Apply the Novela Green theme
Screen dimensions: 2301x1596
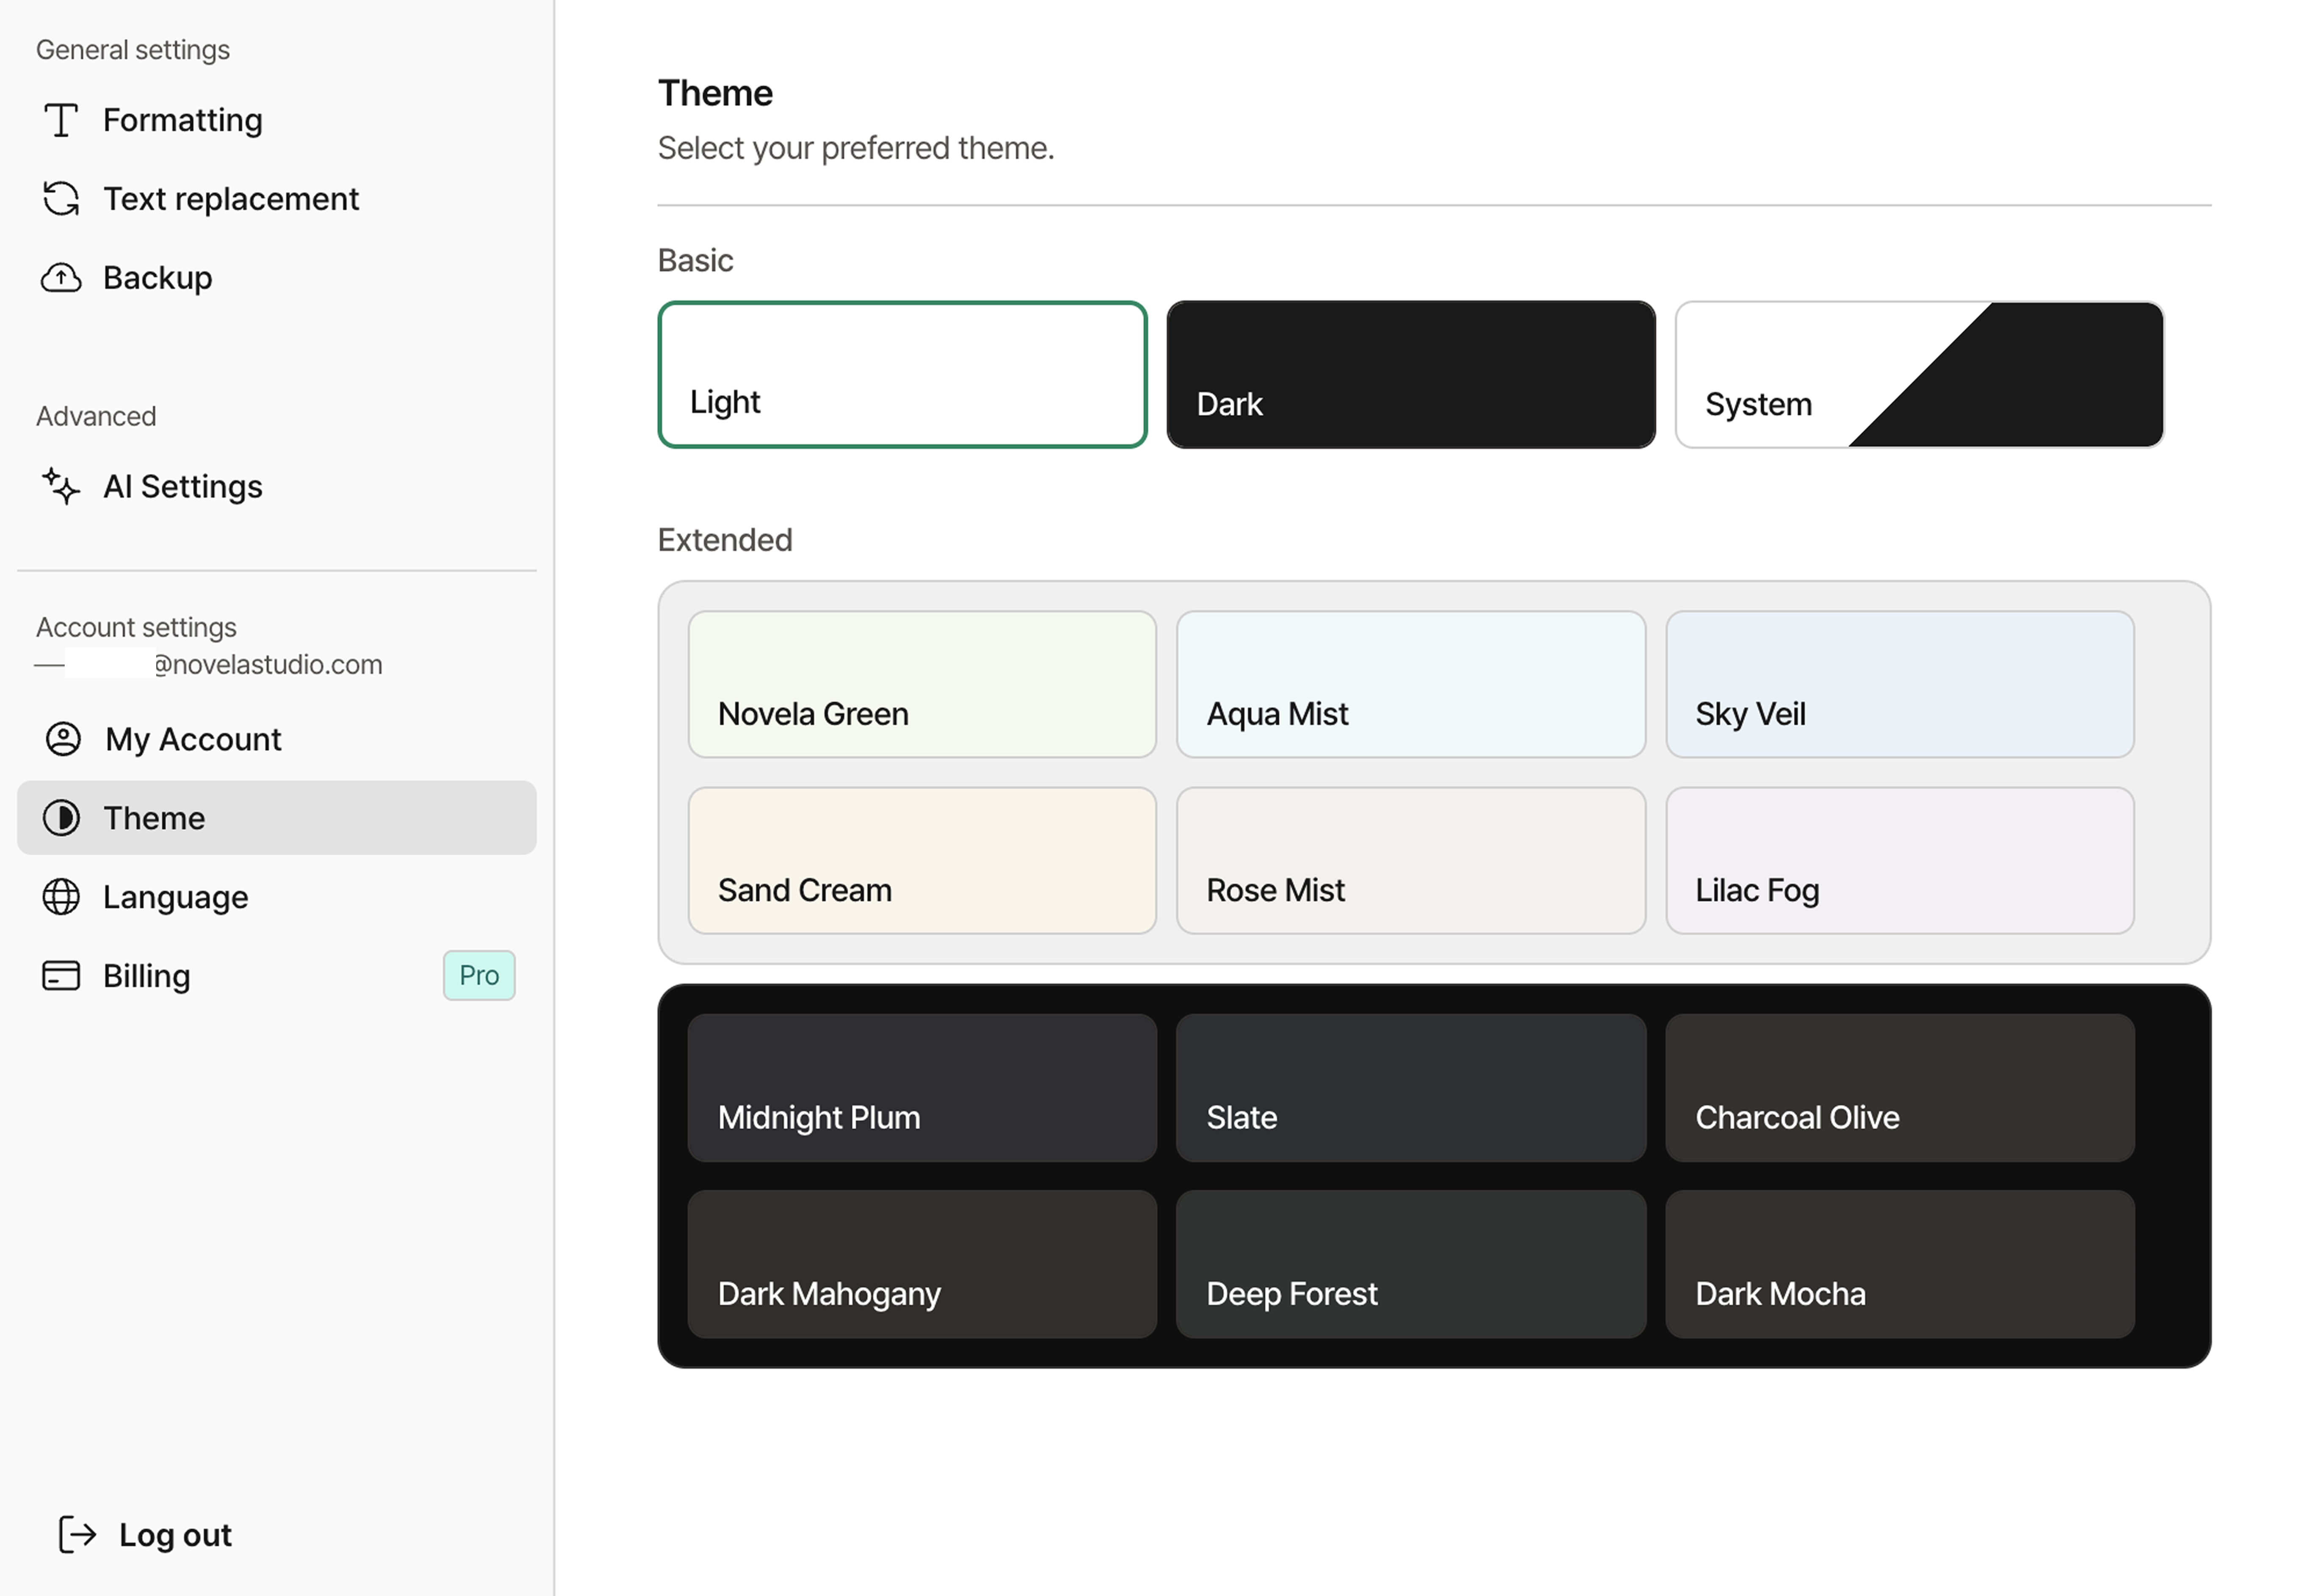[x=922, y=684]
